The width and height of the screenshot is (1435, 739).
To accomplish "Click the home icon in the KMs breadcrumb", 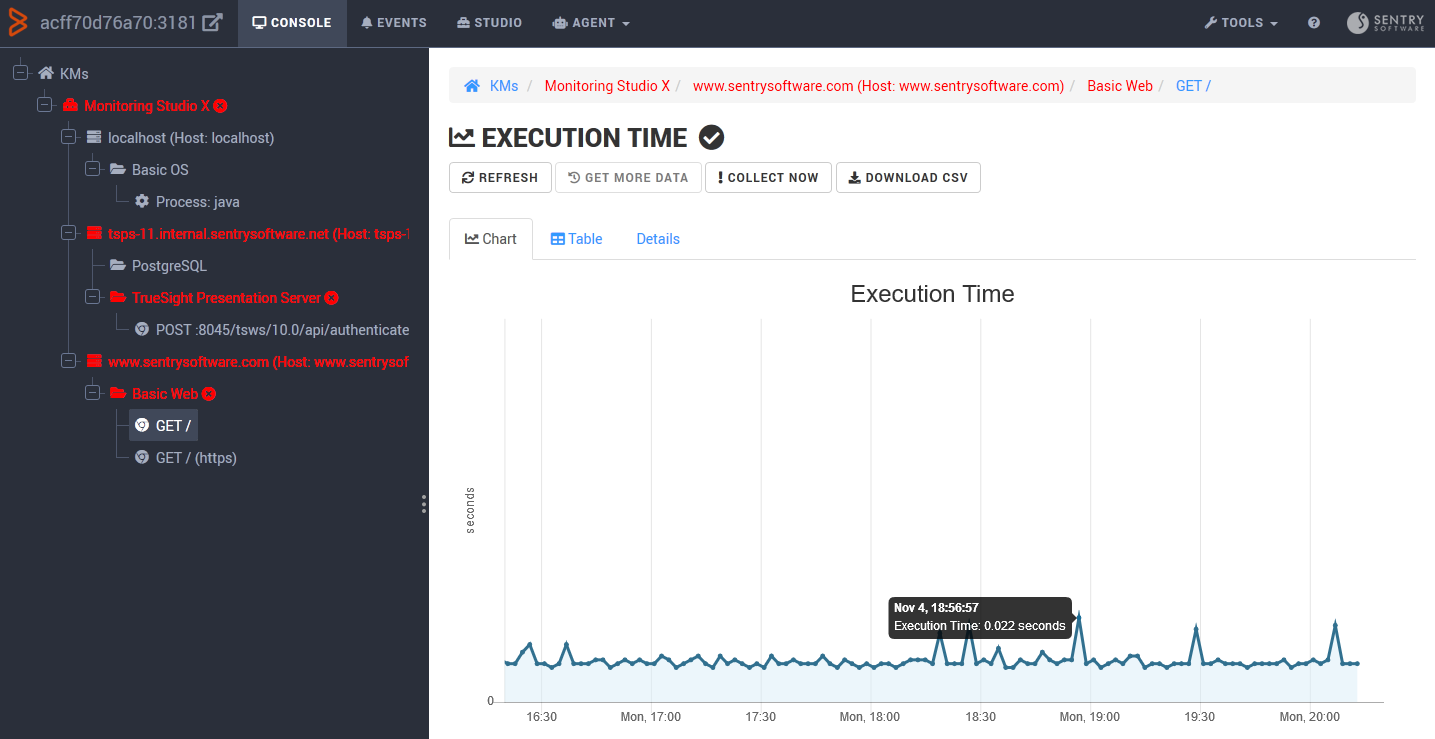I will point(471,85).
